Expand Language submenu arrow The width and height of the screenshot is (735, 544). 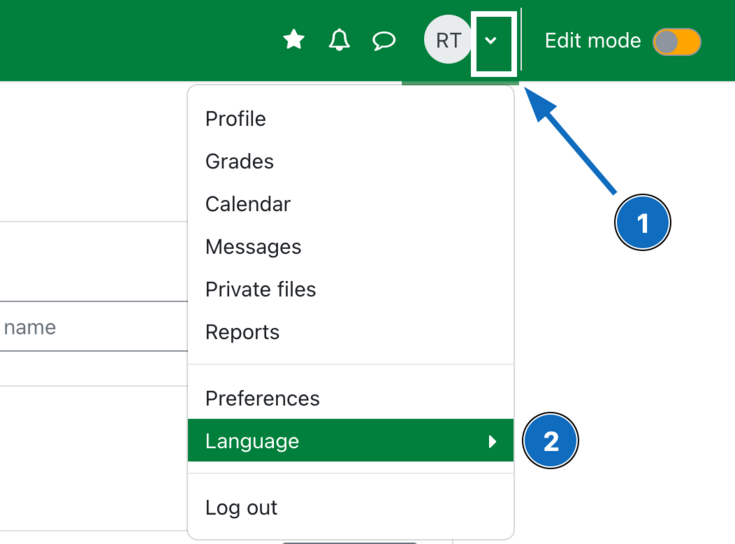tap(492, 441)
